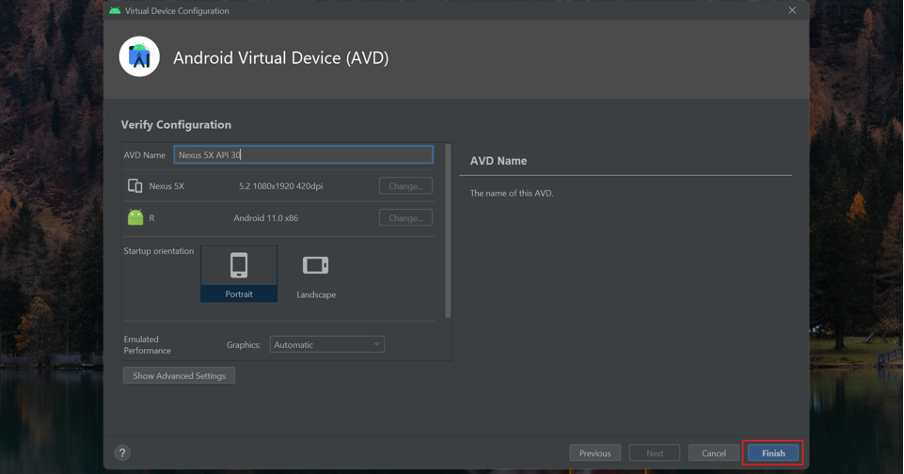The width and height of the screenshot is (904, 474).
Task: Click the green Android robot icon
Action: (135, 217)
